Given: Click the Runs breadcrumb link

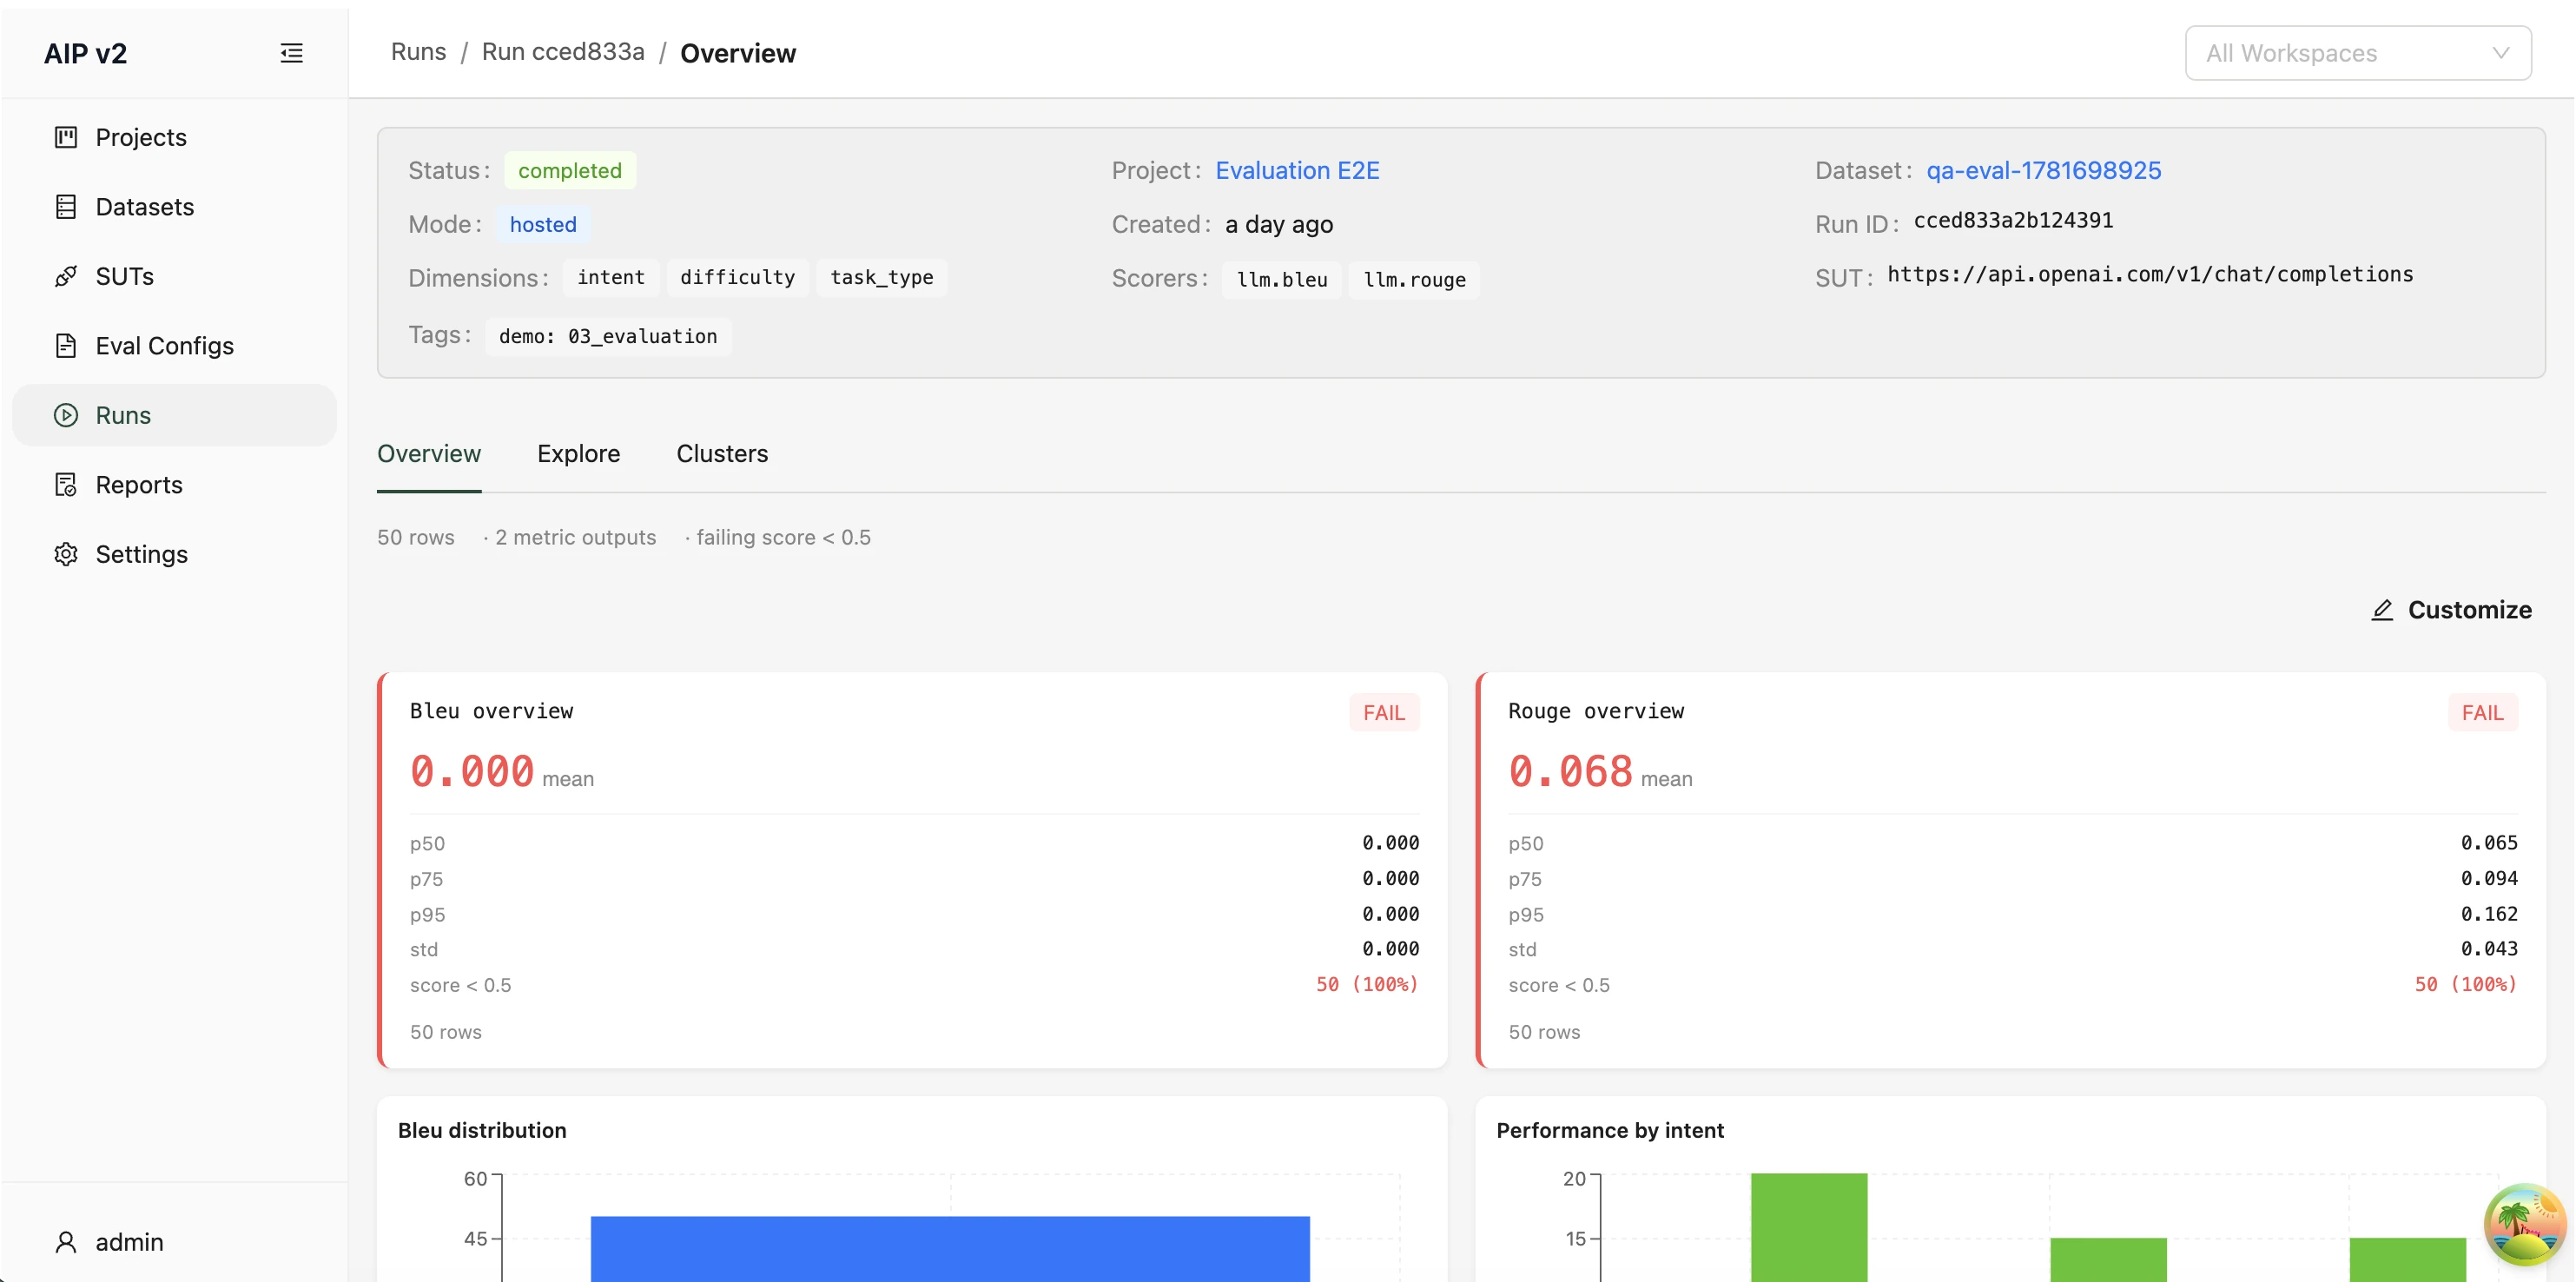Looking at the screenshot, I should click(x=418, y=52).
